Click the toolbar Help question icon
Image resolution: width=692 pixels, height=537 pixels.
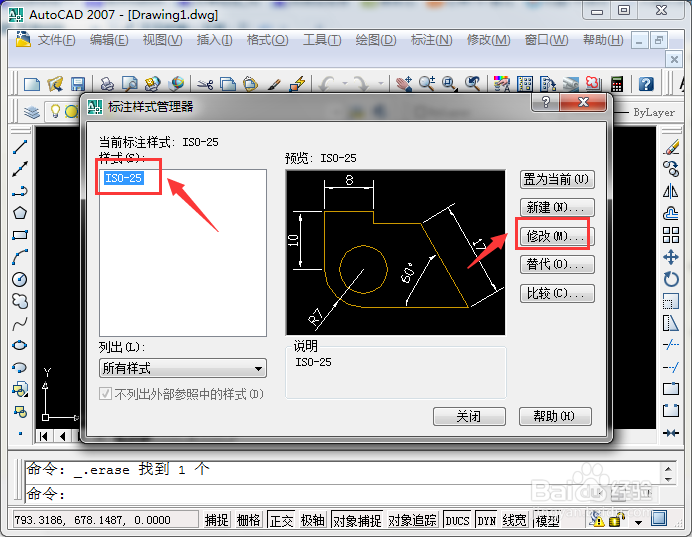(x=646, y=83)
